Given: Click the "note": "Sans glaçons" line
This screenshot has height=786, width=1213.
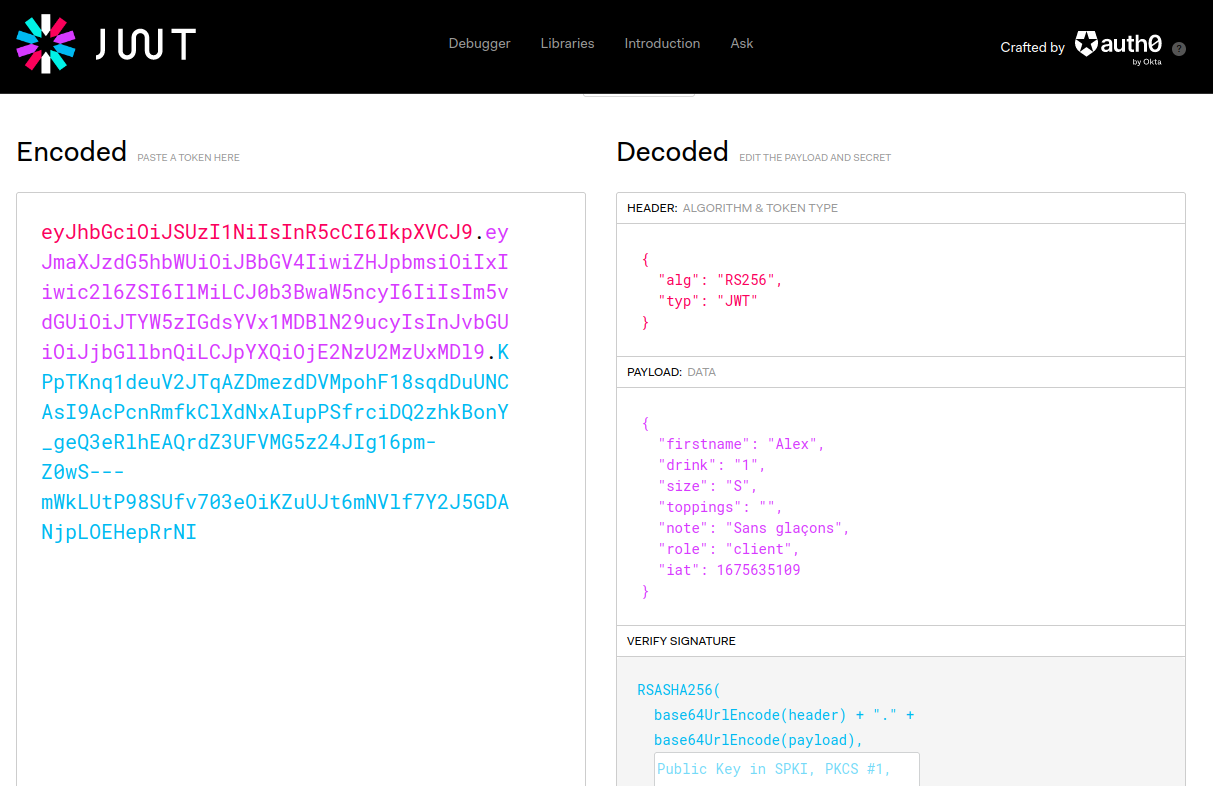Looking at the screenshot, I should point(753,528).
